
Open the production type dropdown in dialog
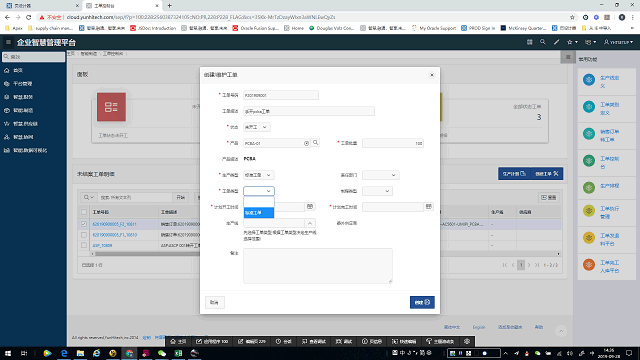[x=259, y=175]
